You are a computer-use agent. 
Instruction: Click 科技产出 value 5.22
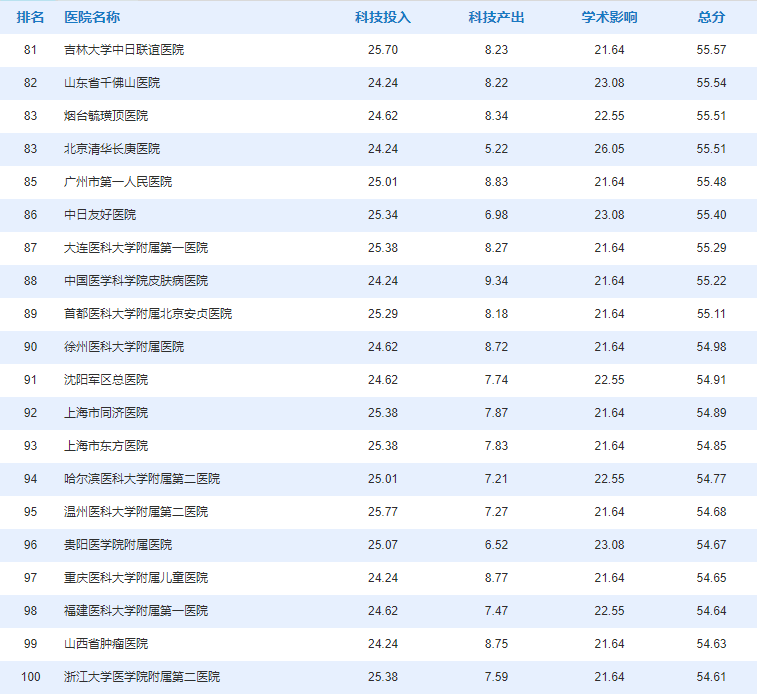(496, 149)
